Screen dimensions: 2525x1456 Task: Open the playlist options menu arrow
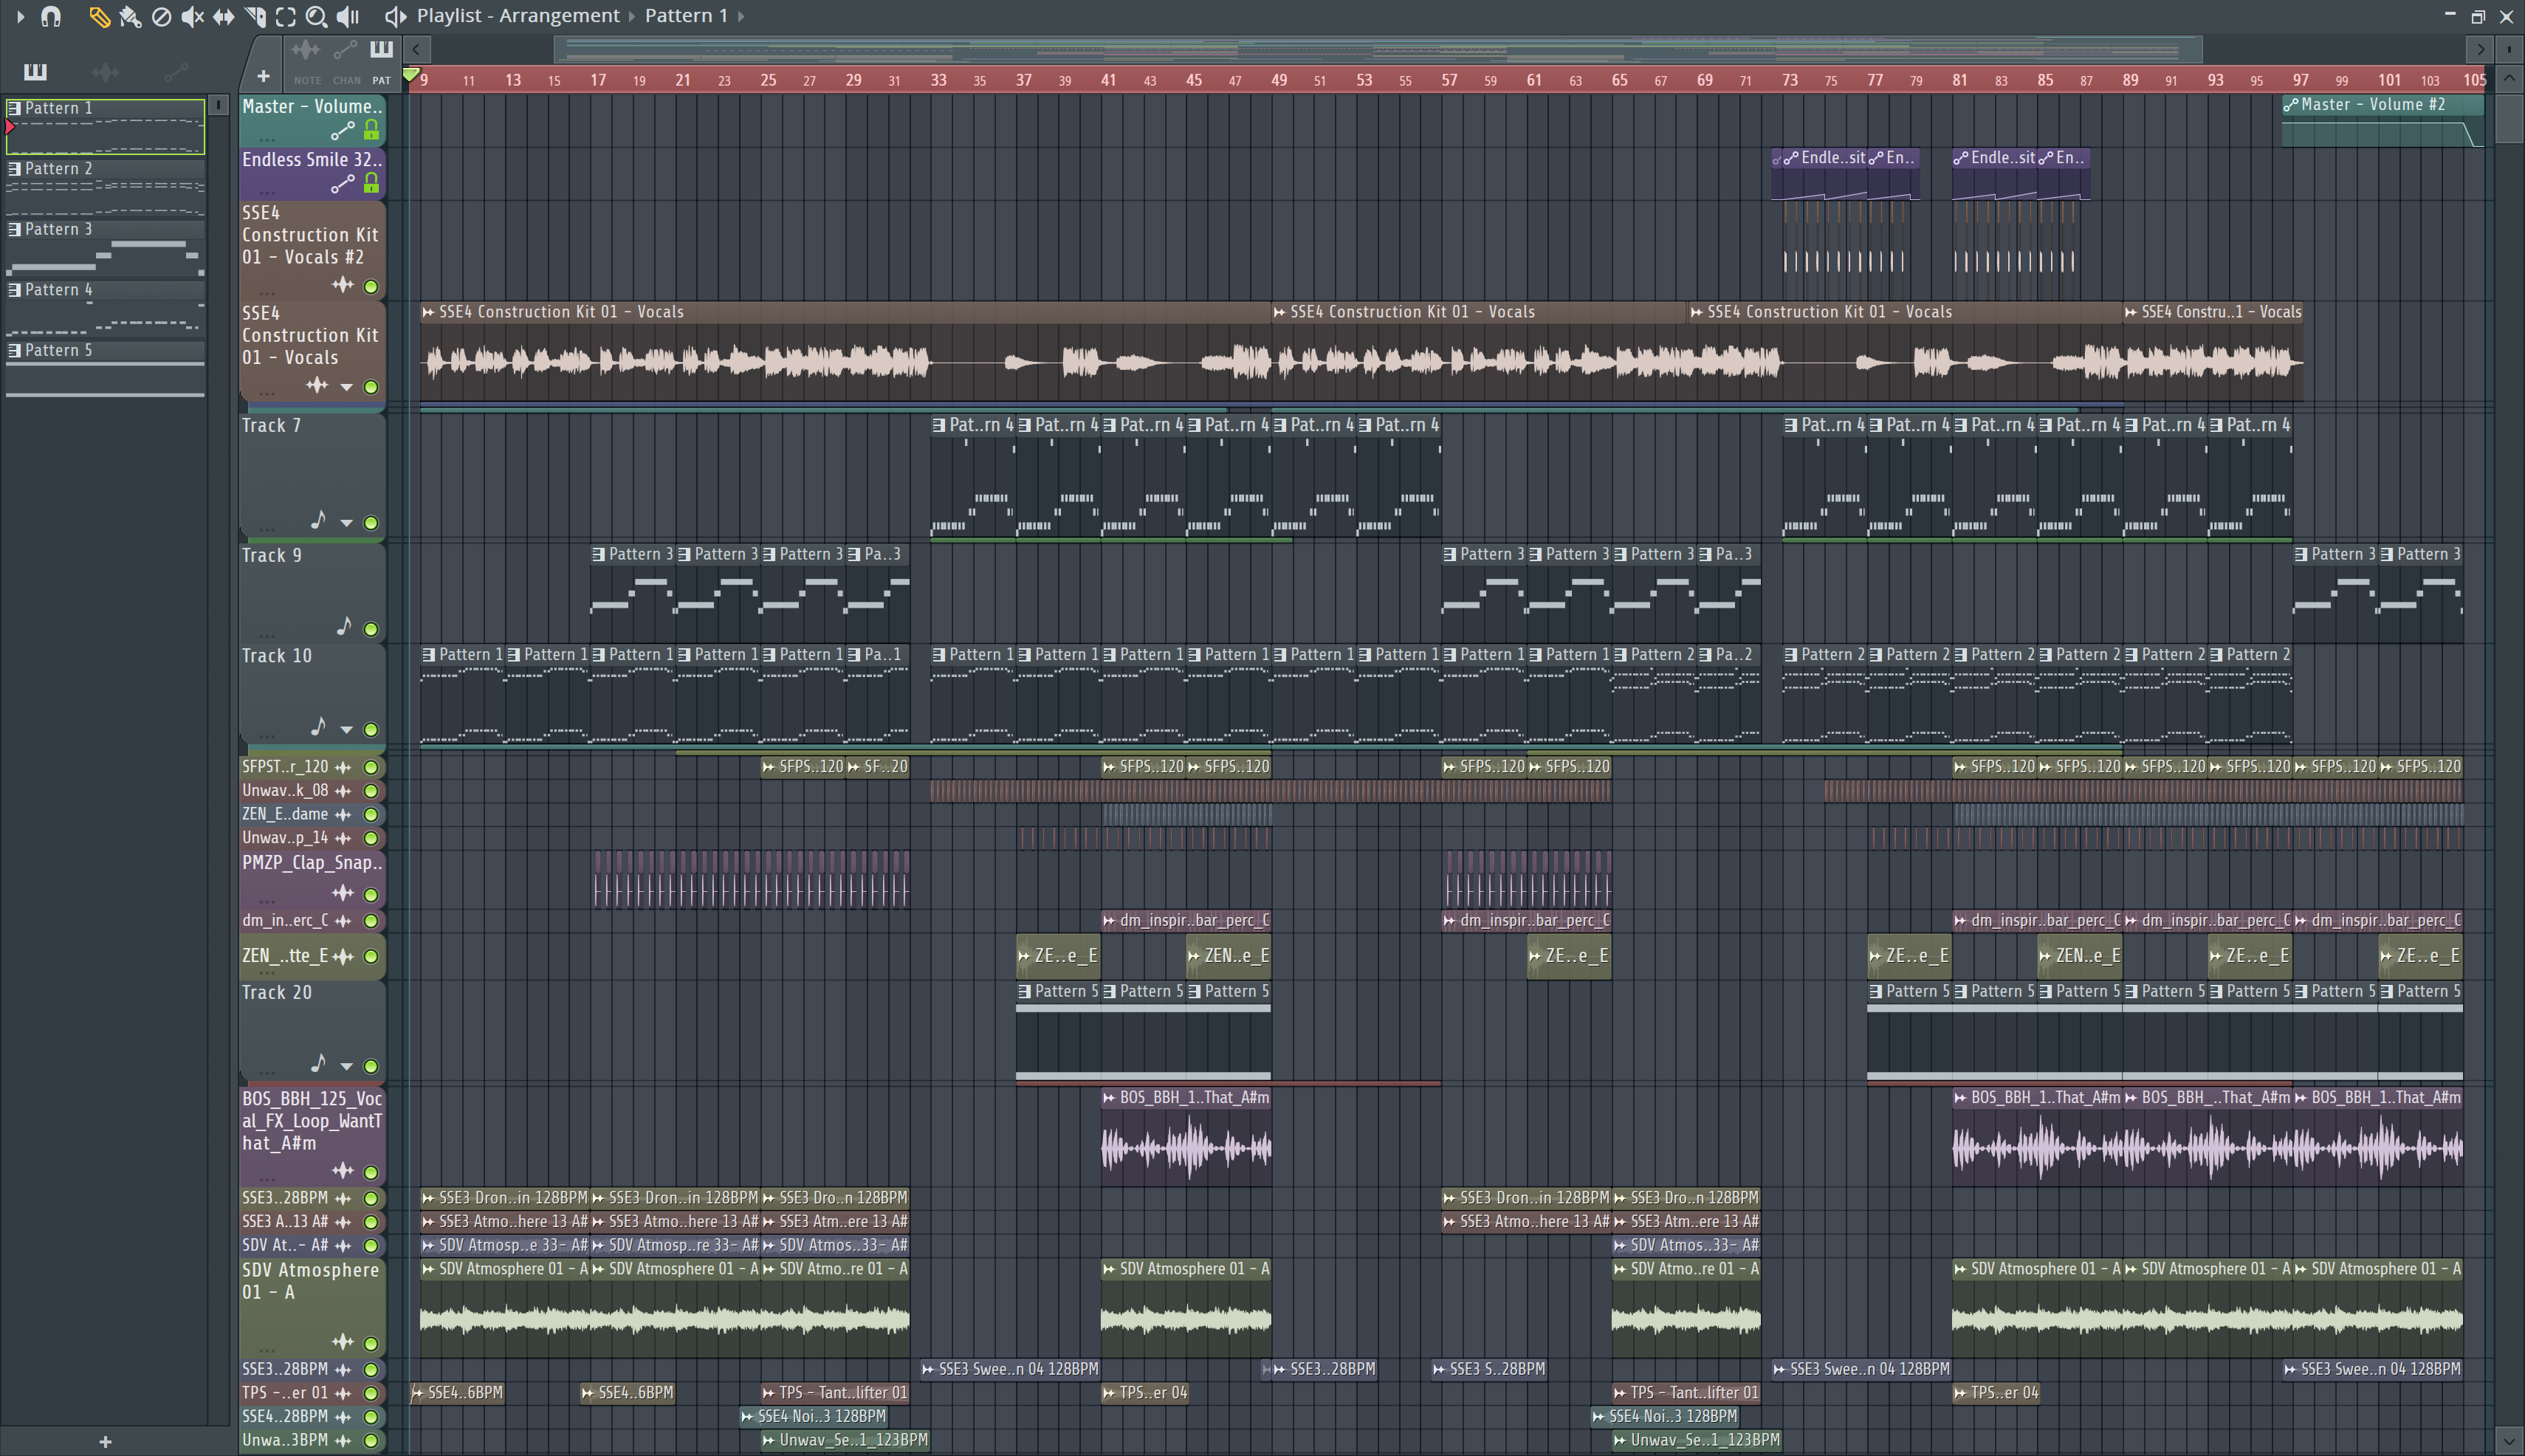[x=20, y=16]
